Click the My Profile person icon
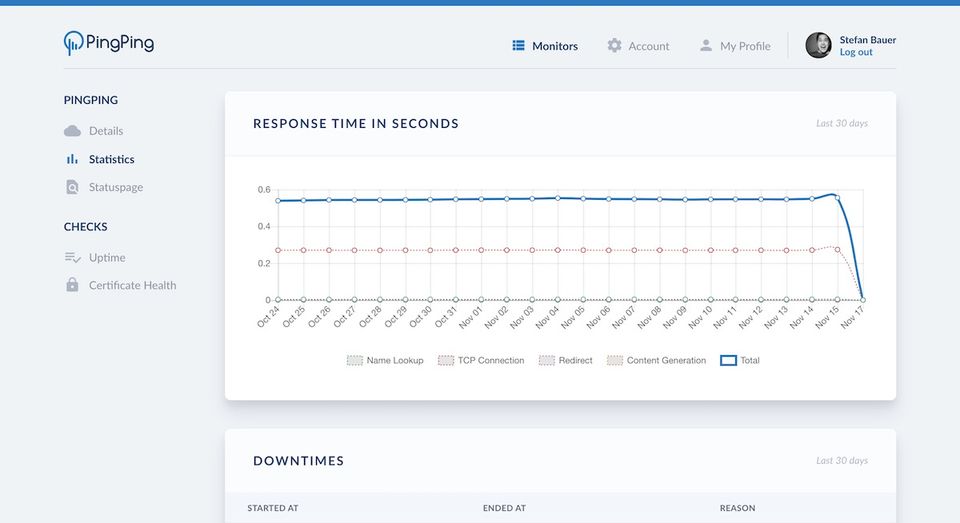This screenshot has width=960, height=523. coord(706,46)
